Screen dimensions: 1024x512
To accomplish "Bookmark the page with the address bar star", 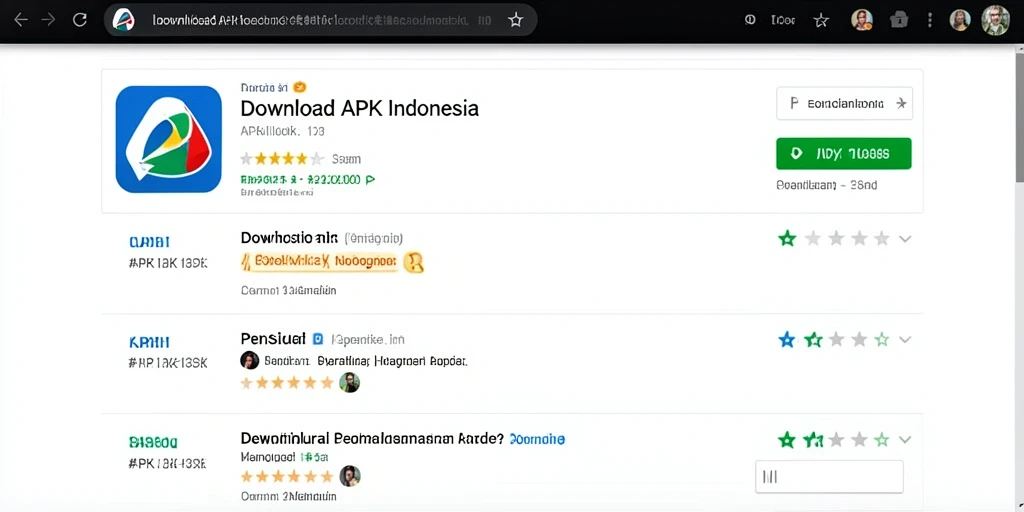I will click(516, 20).
